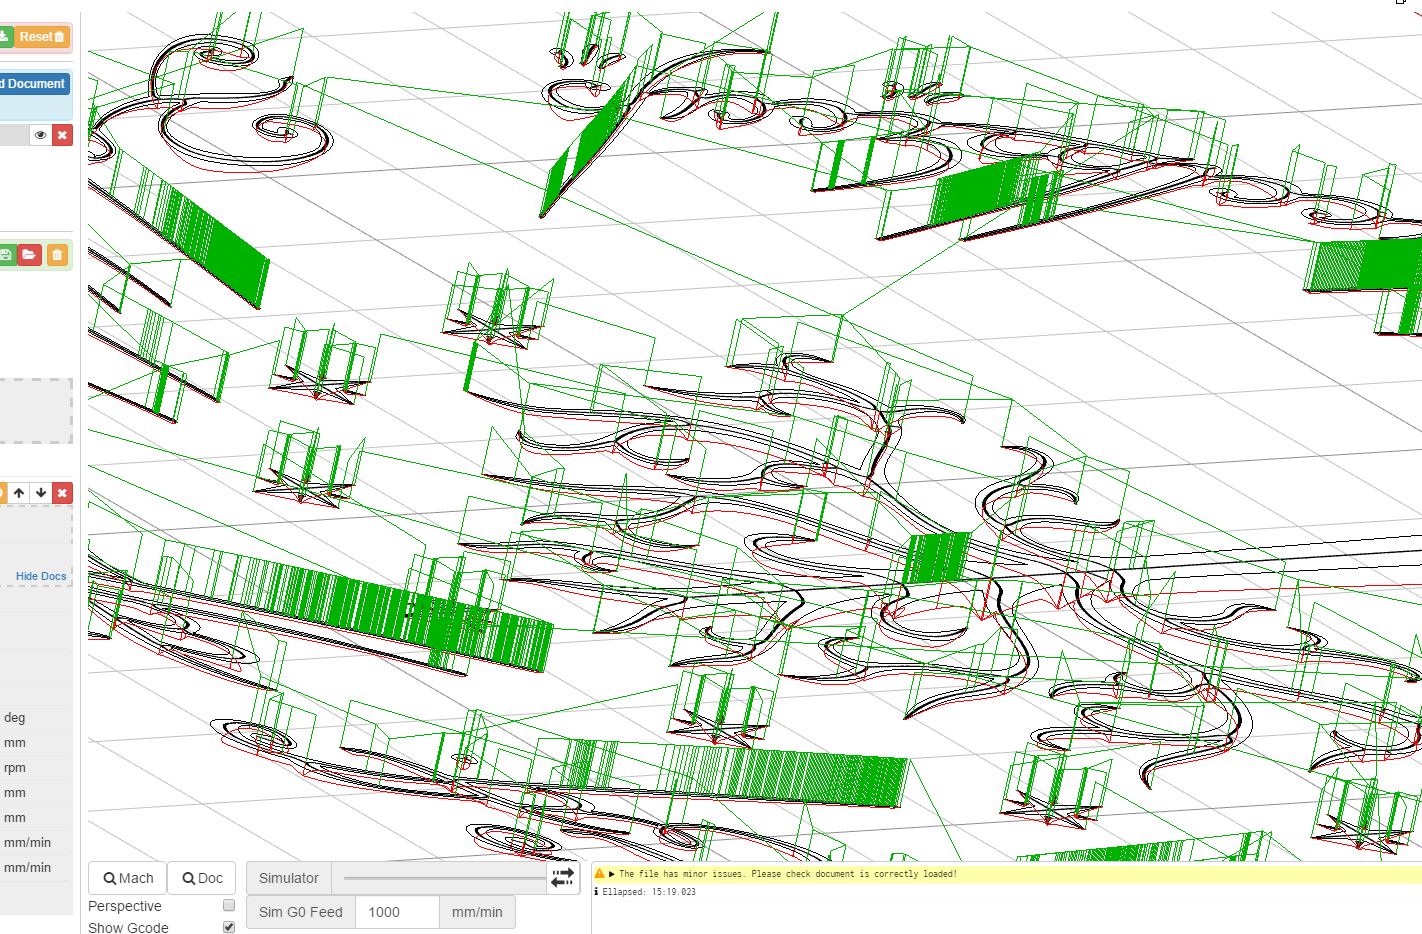Click the orange Reset button
Screen dimensions: 1422x934
click(x=42, y=37)
